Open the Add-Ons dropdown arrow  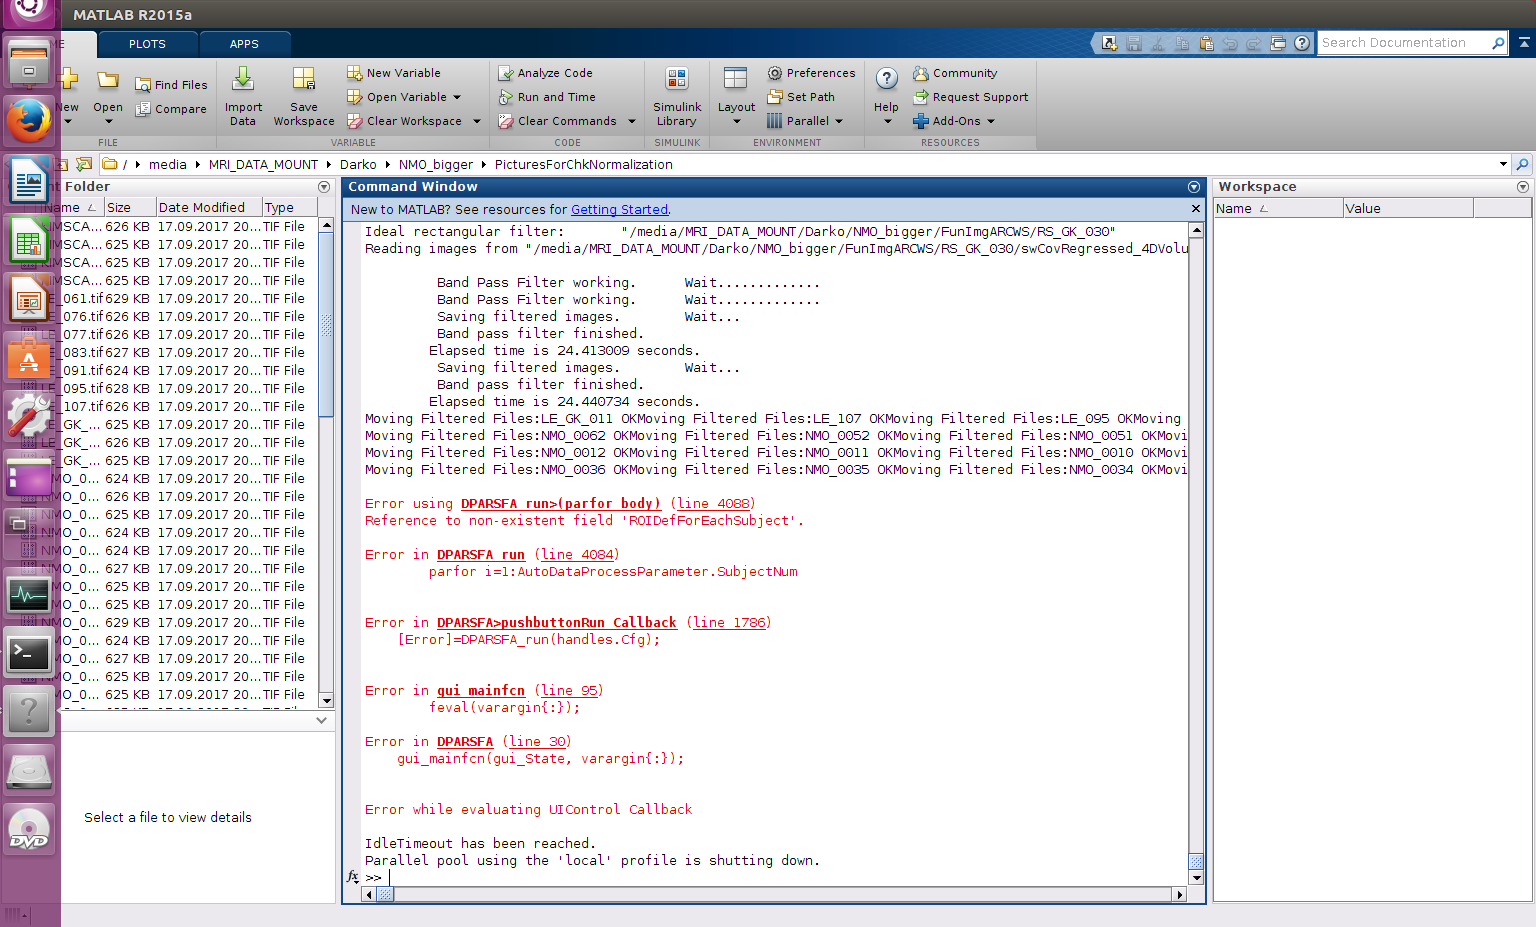tap(991, 121)
